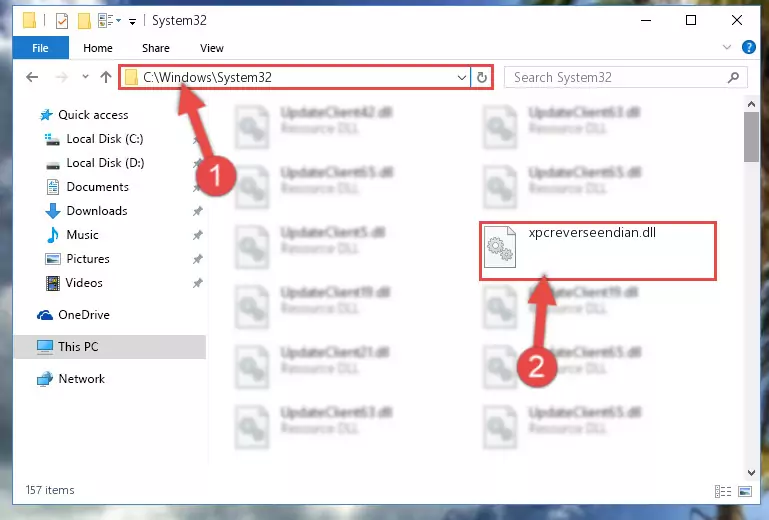Open Videos in navigation pane

(x=84, y=283)
